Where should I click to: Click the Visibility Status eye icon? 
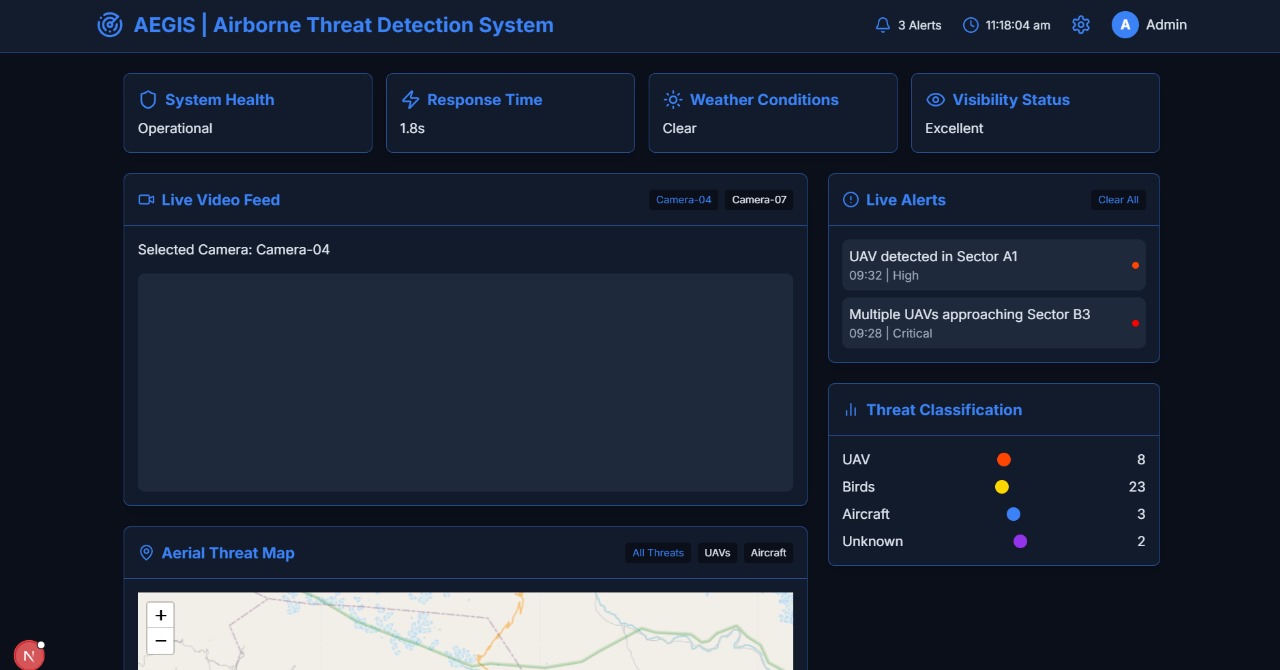click(x=935, y=100)
